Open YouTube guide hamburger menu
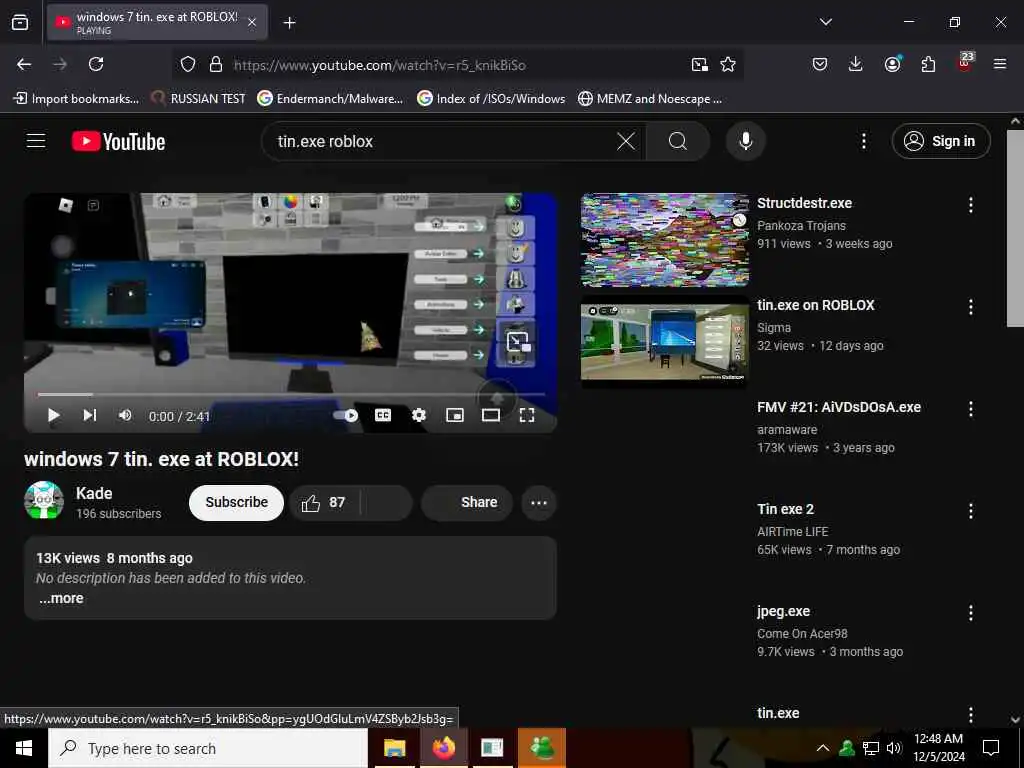This screenshot has height=768, width=1024. pyautogui.click(x=36, y=141)
